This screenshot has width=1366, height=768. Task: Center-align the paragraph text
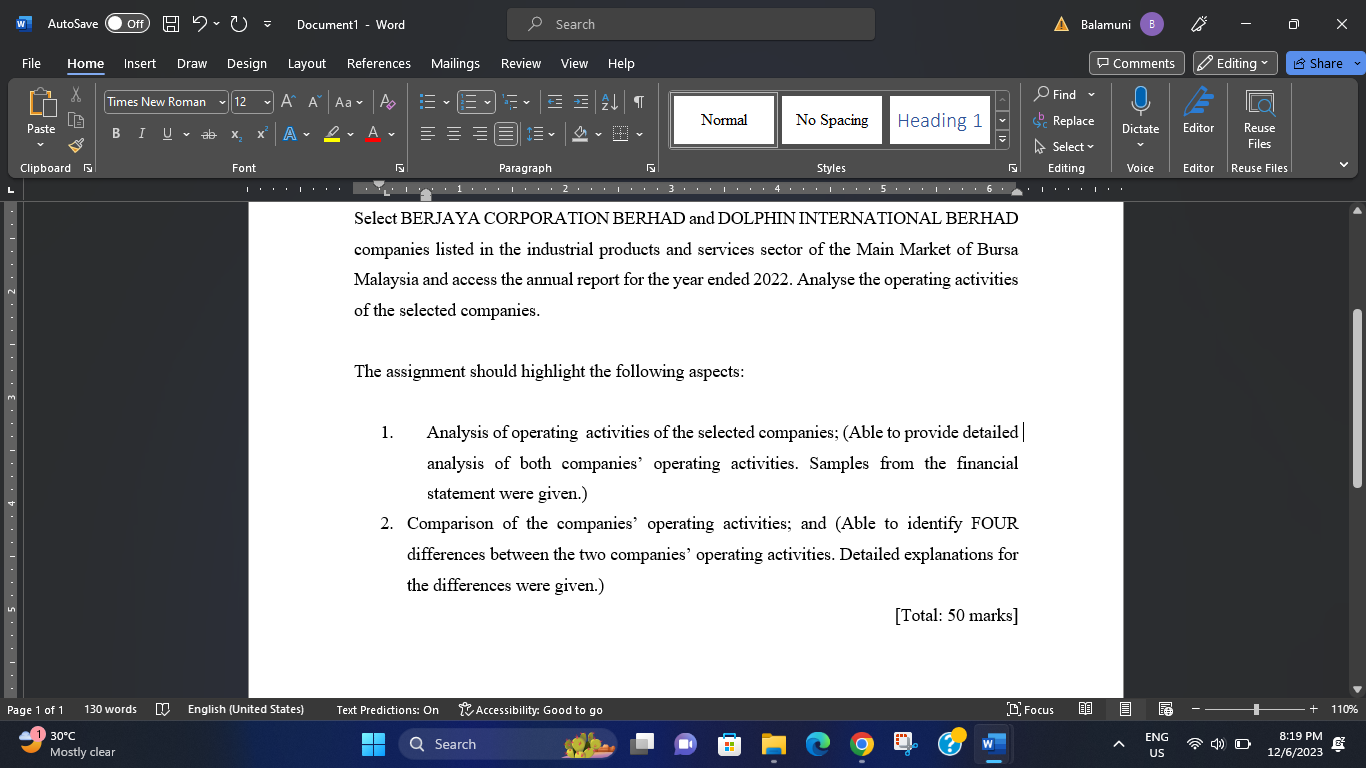(x=453, y=133)
